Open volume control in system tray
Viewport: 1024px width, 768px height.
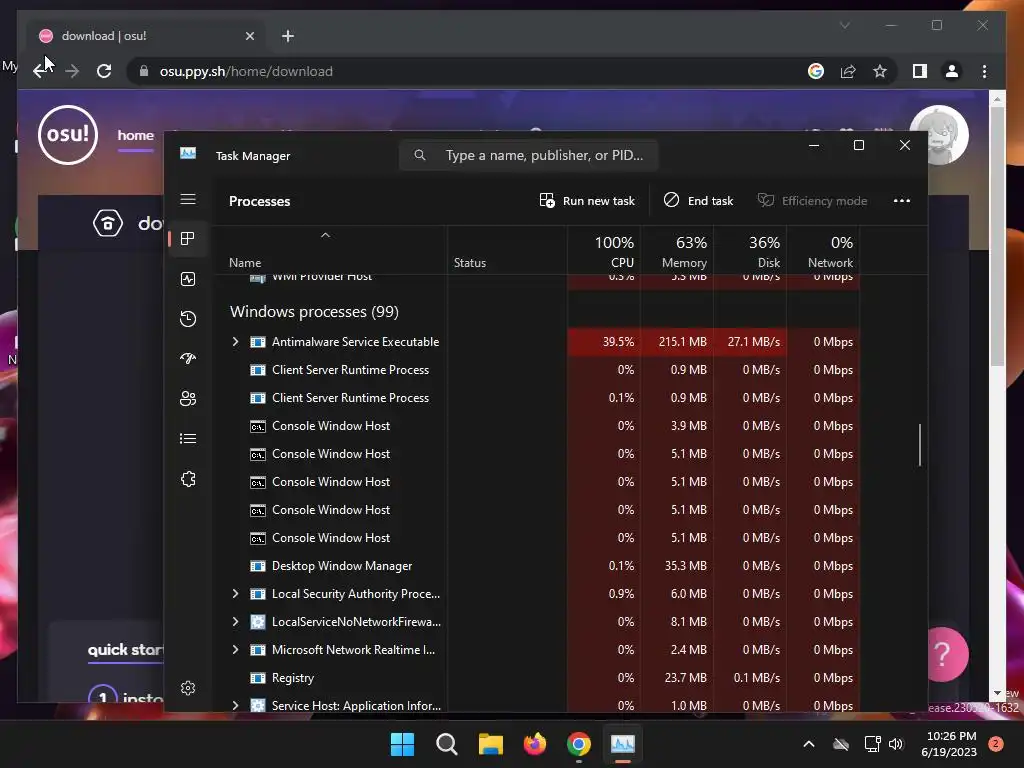(896, 744)
